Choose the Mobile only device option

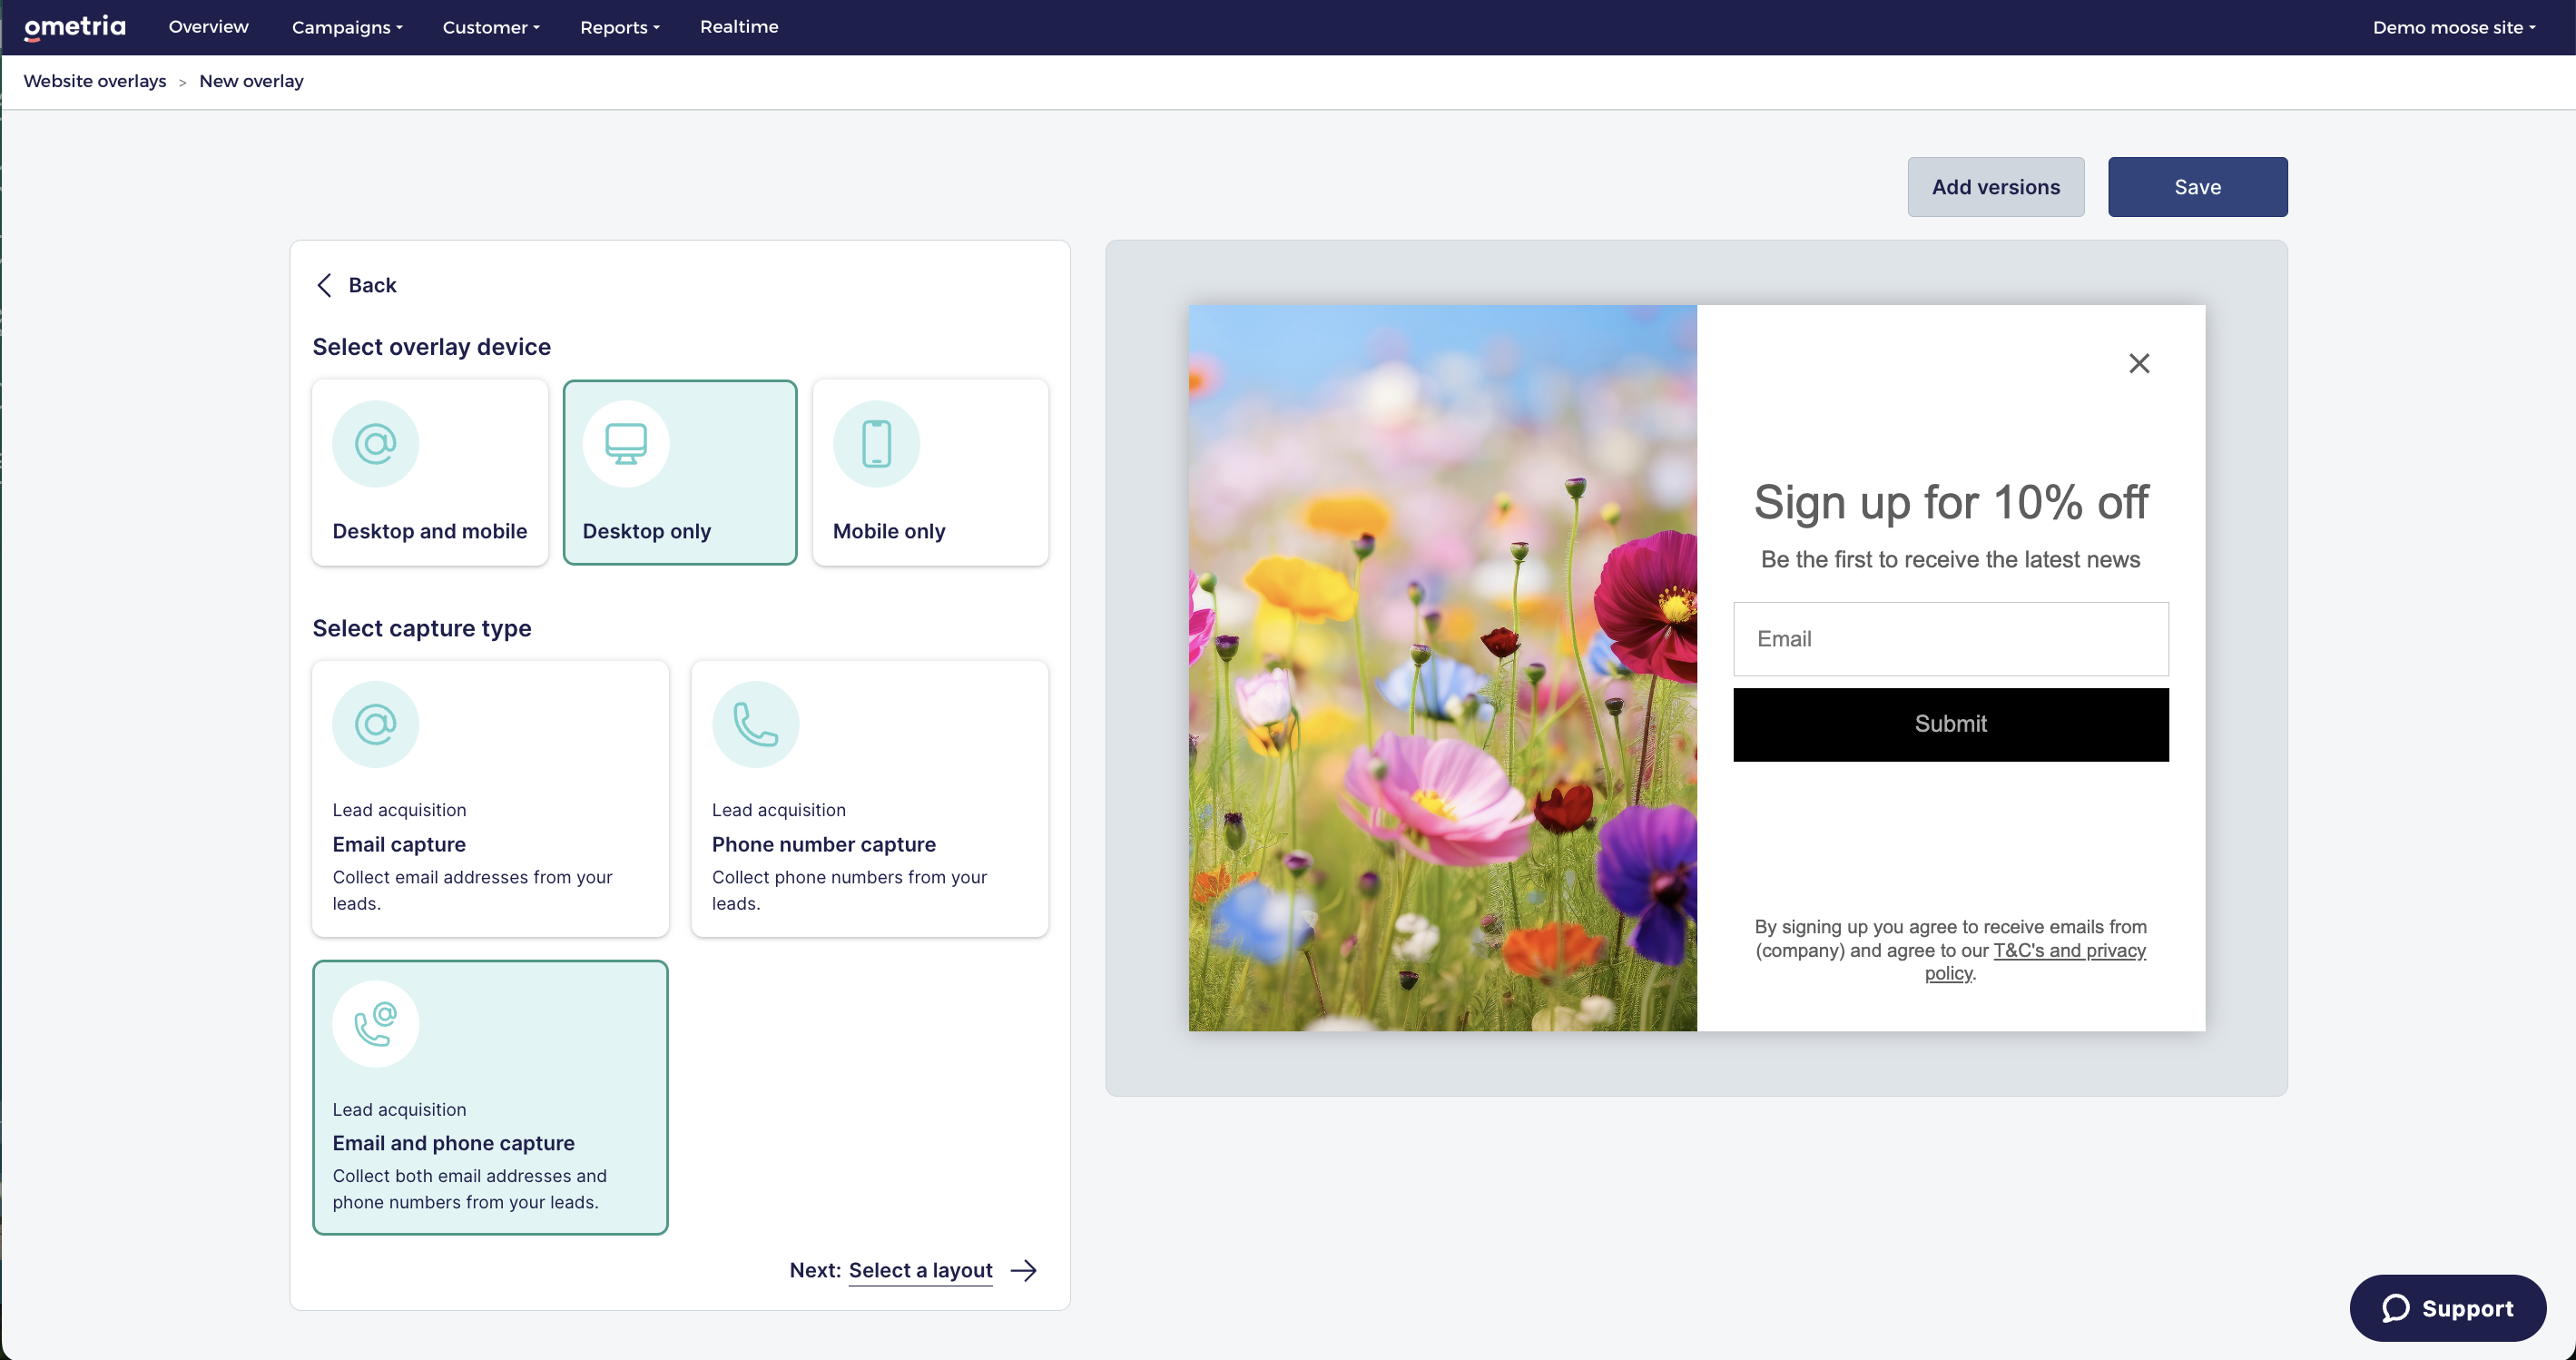point(930,472)
